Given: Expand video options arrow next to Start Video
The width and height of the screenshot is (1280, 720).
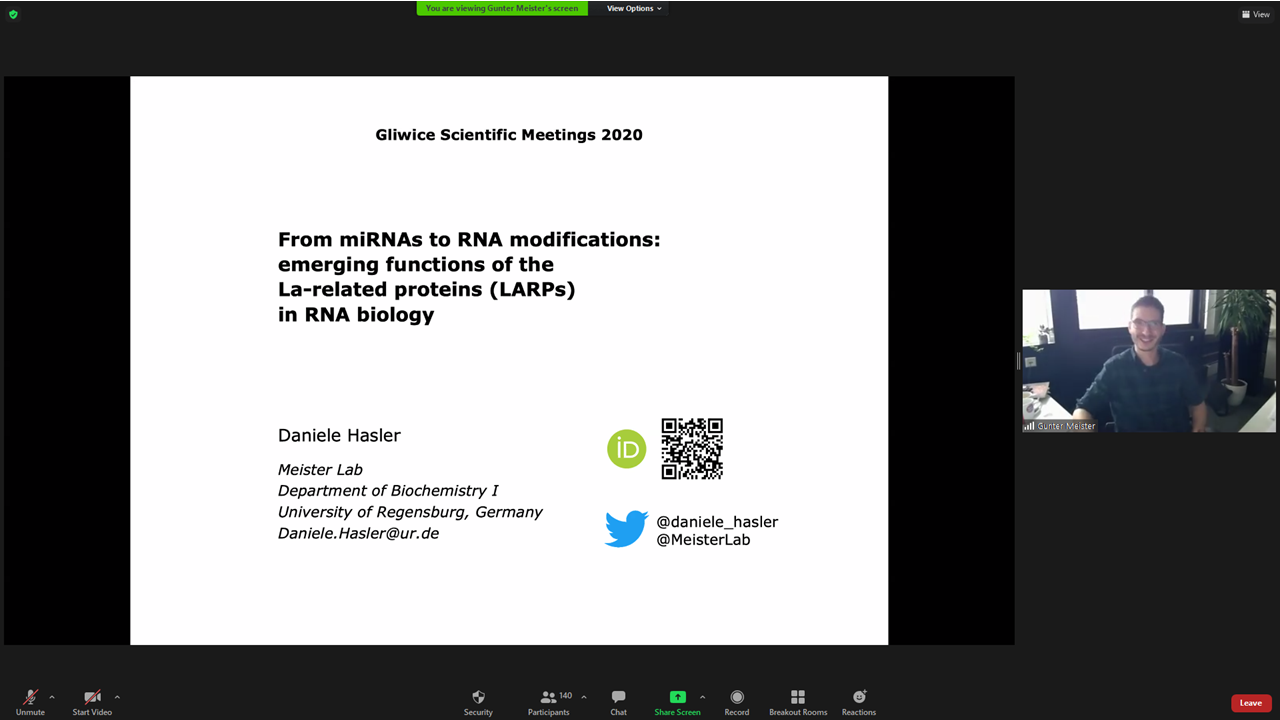Looking at the screenshot, I should (x=117, y=697).
